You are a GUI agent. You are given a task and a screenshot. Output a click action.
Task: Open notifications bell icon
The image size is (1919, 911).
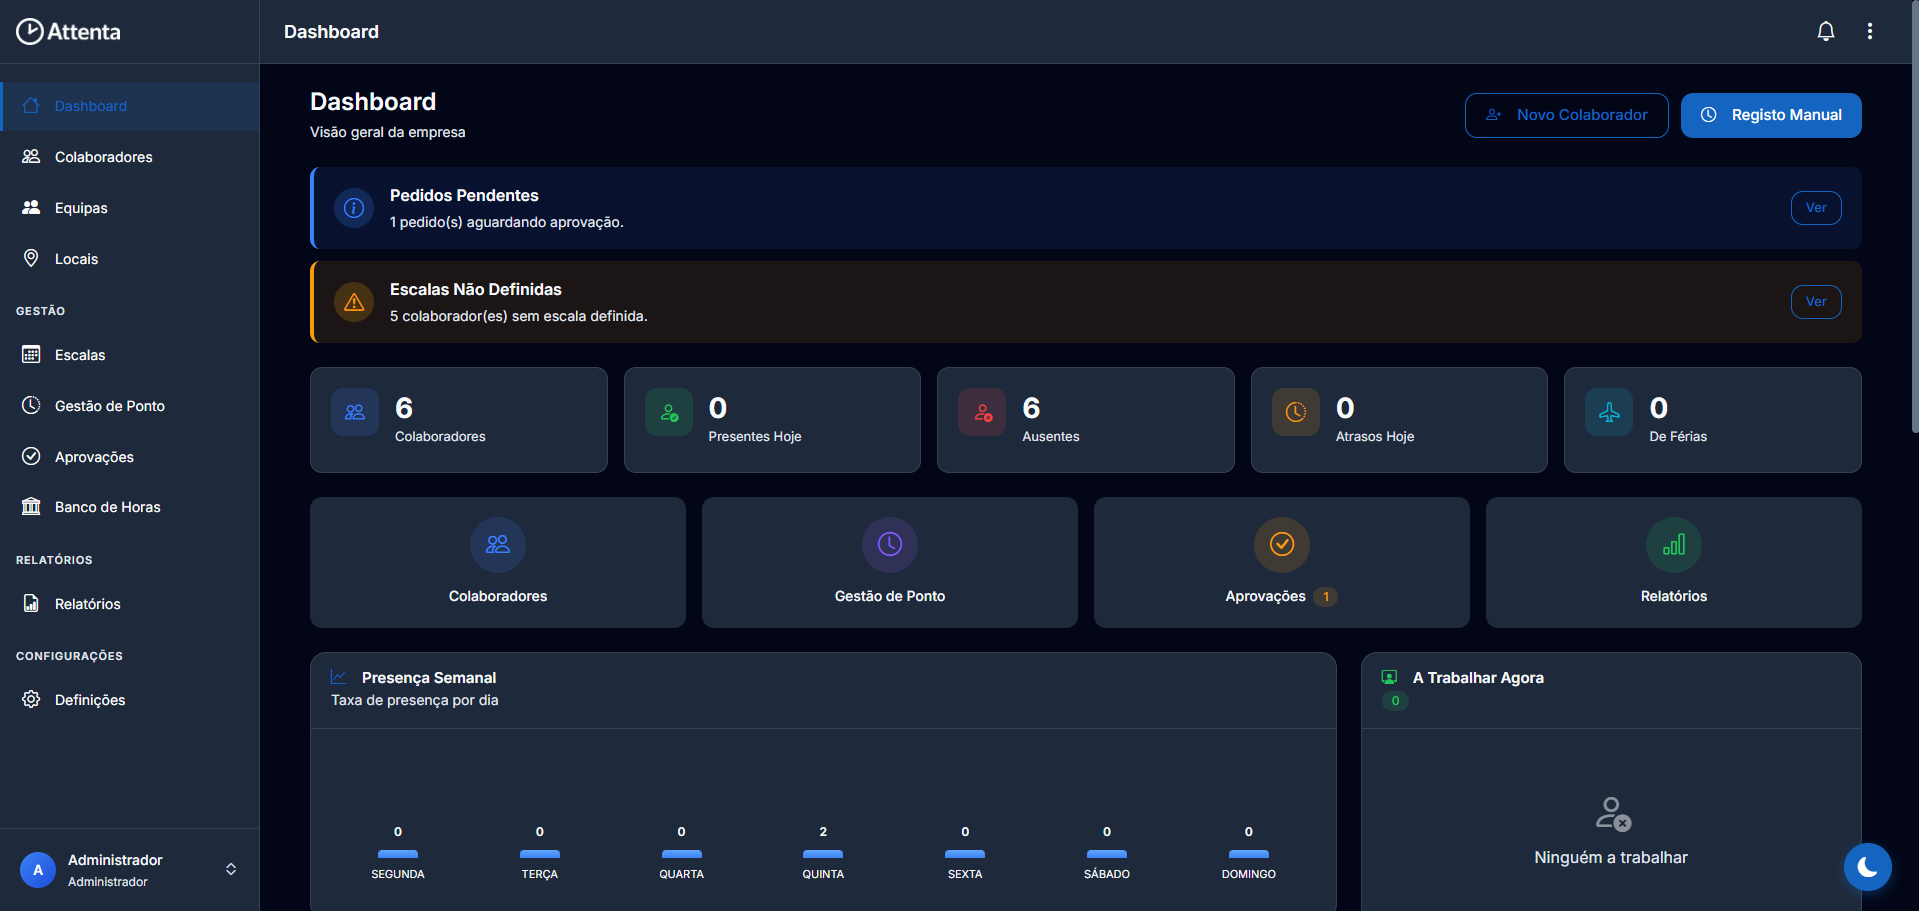pyautogui.click(x=1826, y=31)
